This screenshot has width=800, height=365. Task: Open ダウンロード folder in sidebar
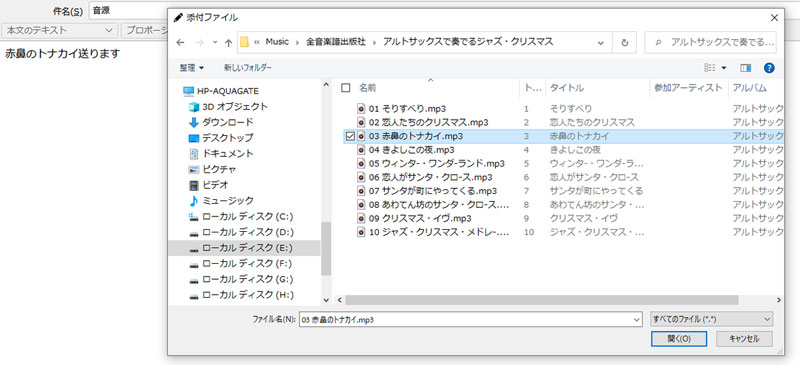pos(227,123)
